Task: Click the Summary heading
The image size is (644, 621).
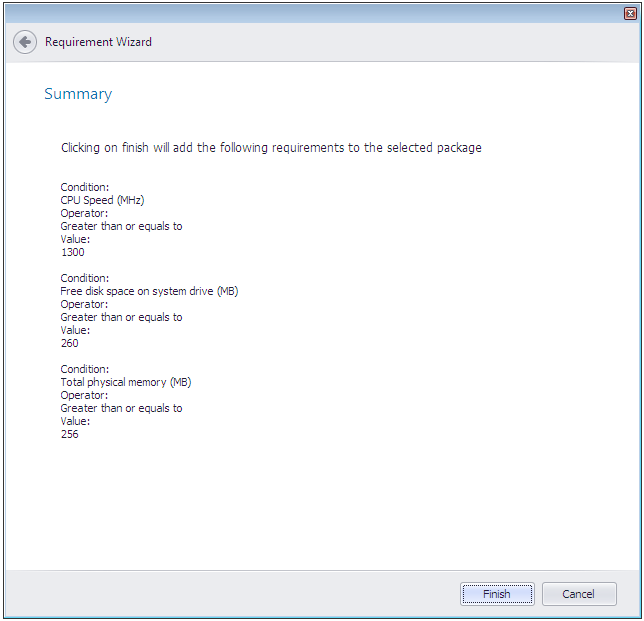Action: [x=78, y=94]
